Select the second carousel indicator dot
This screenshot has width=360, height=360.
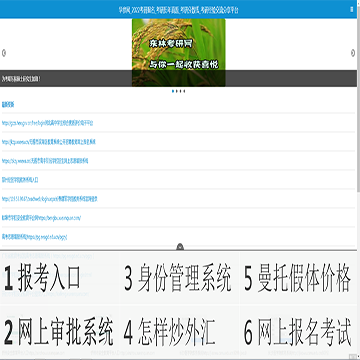coord(177,91)
